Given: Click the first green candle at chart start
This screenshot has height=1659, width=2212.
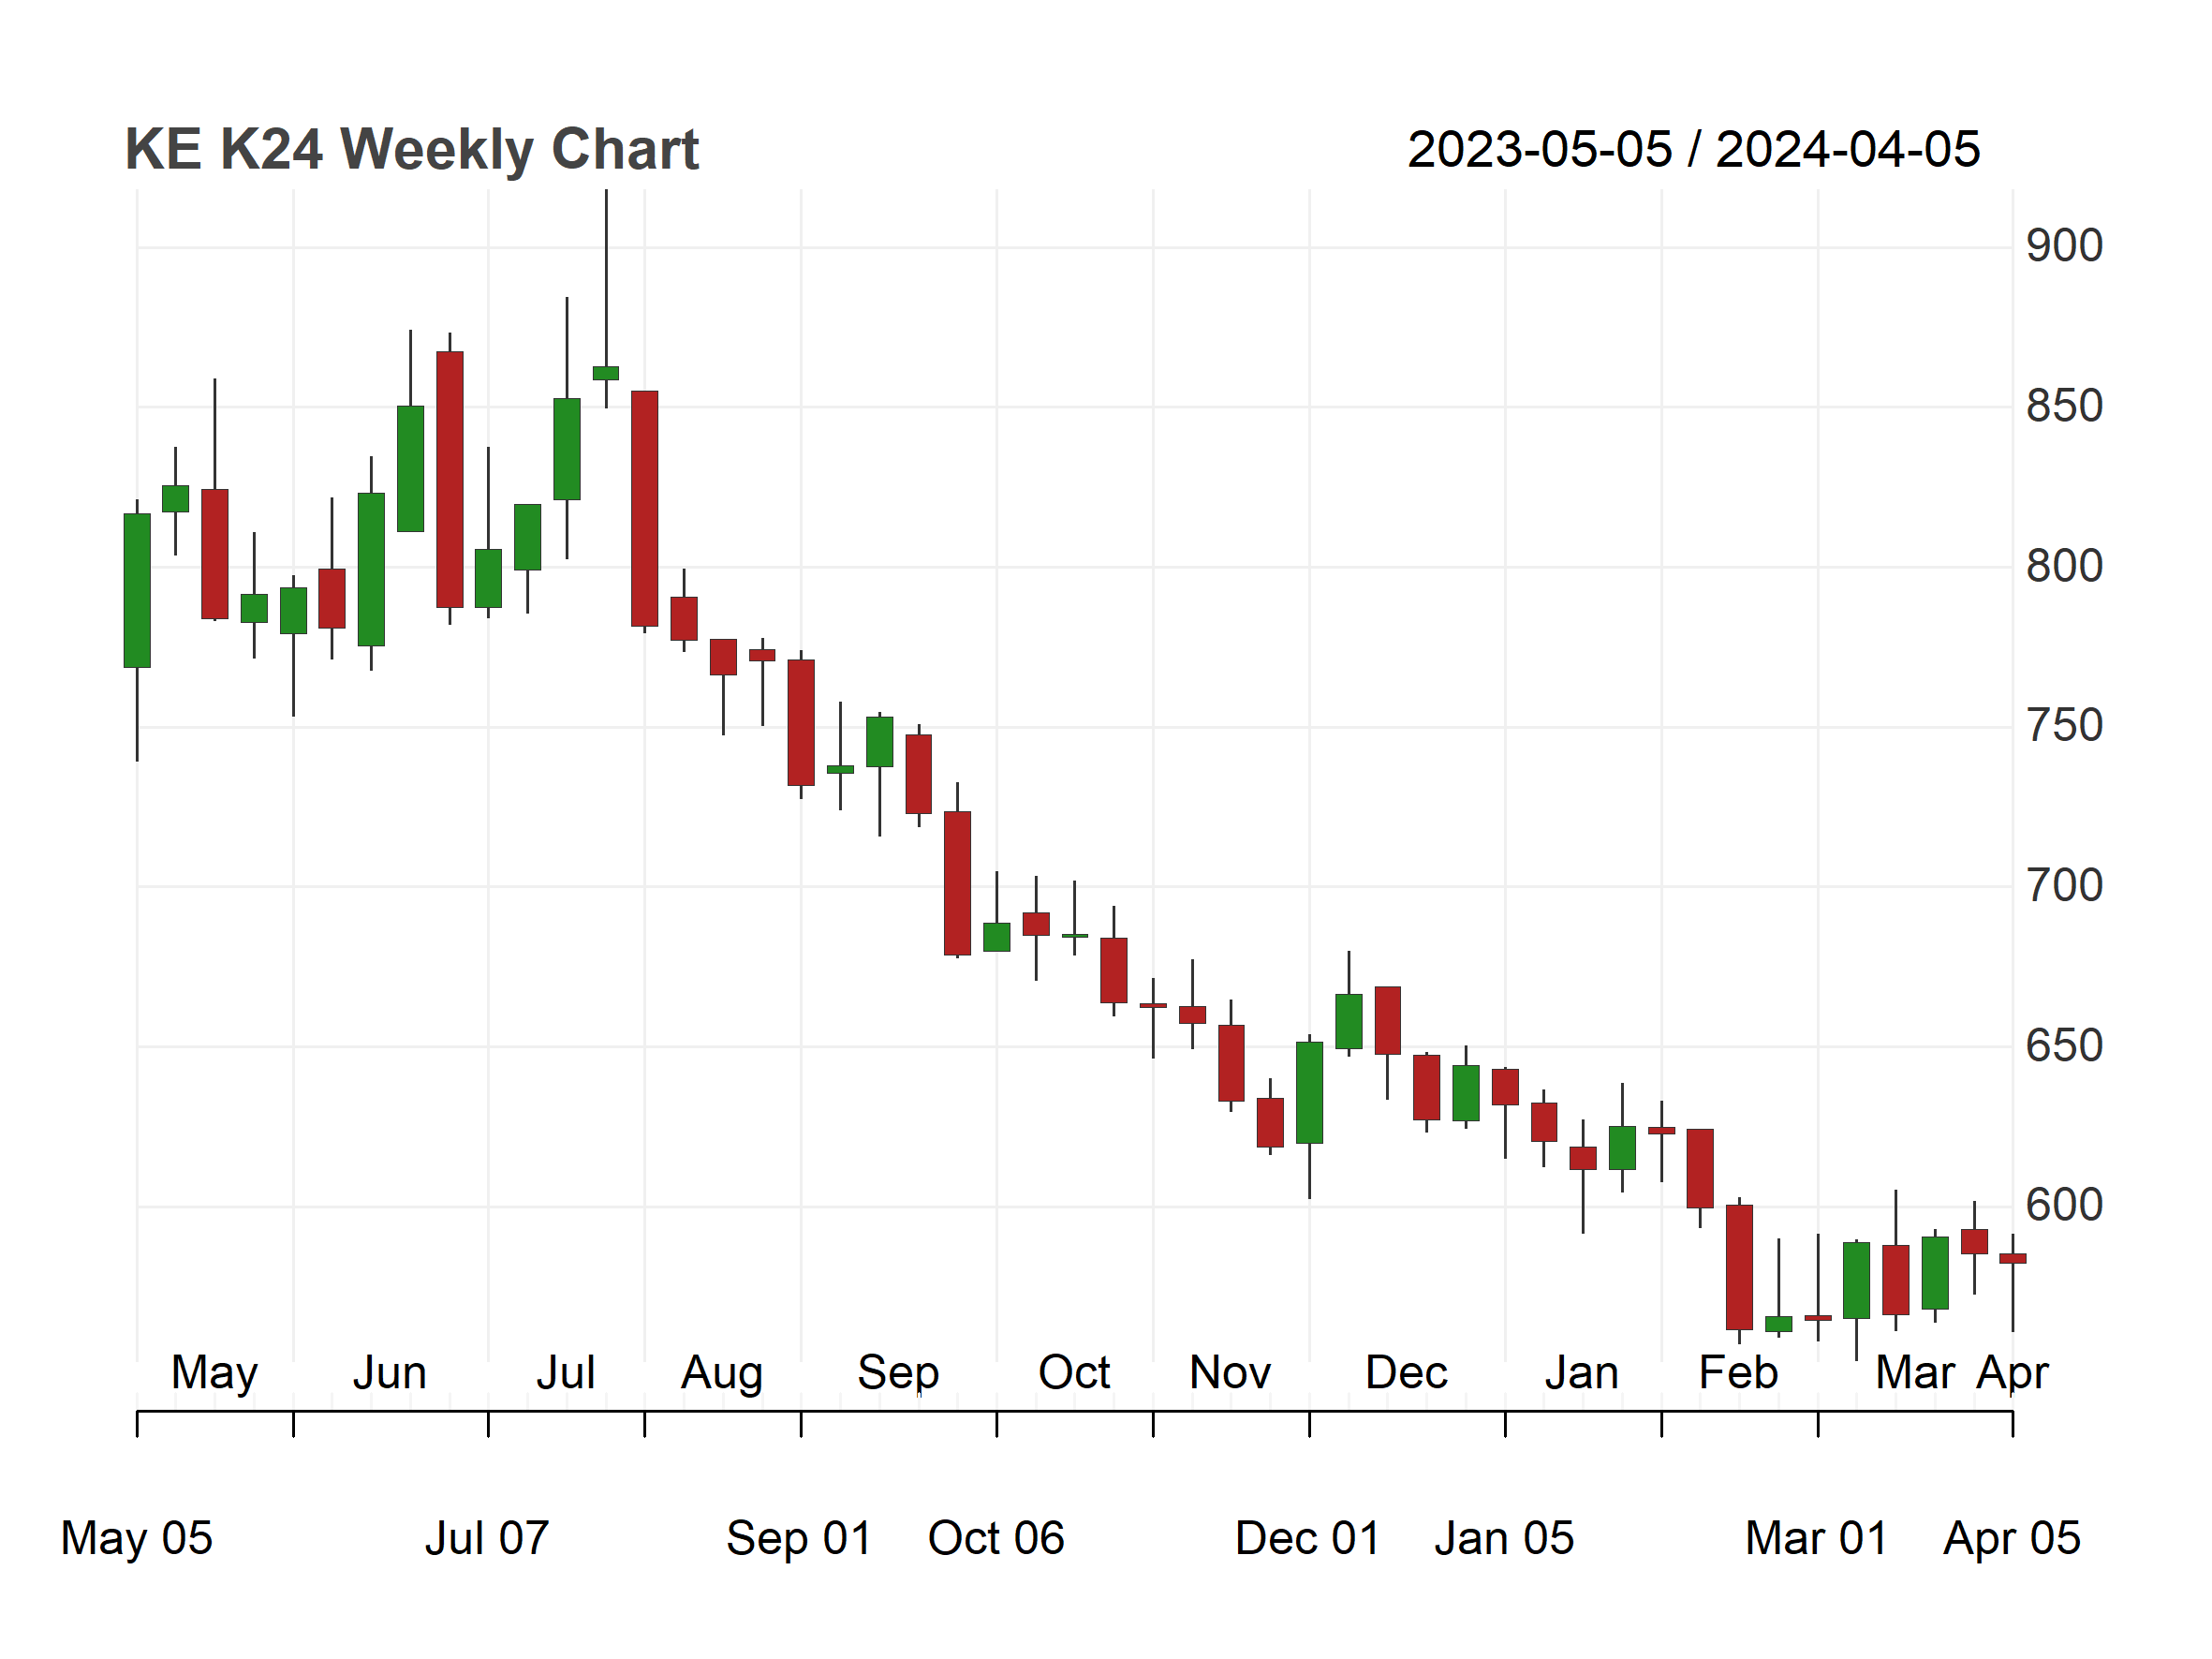Looking at the screenshot, I should coord(137,590).
